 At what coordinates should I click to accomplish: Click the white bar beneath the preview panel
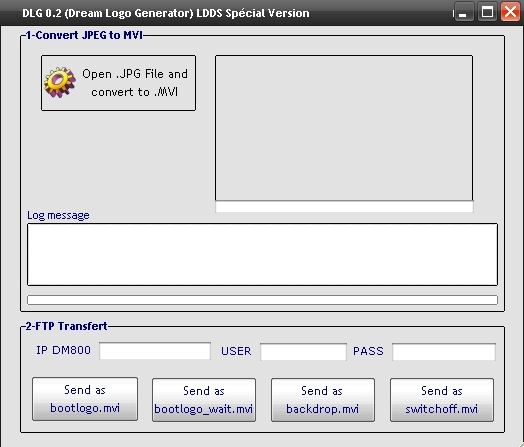coord(344,207)
